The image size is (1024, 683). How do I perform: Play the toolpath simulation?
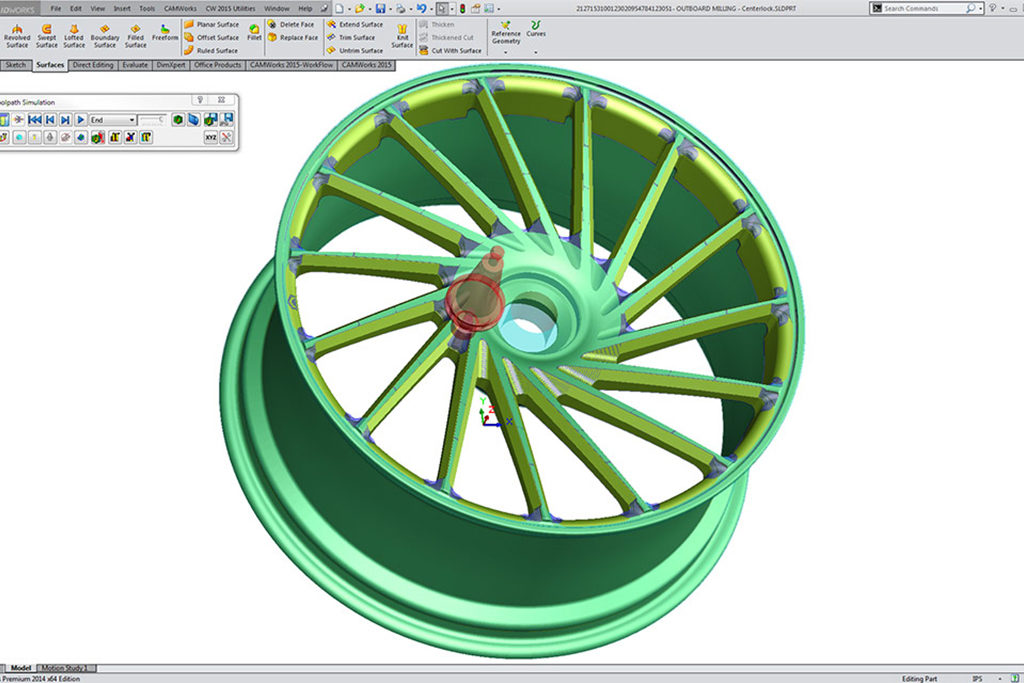pos(80,119)
